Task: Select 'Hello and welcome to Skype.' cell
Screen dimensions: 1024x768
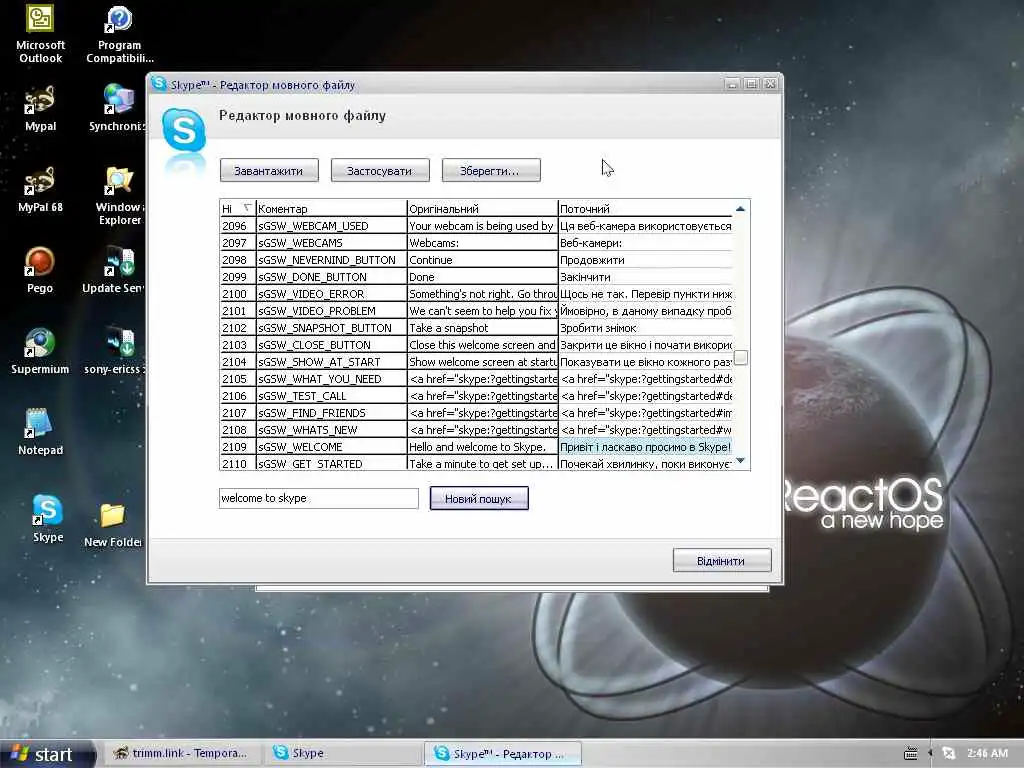Action: (482, 447)
